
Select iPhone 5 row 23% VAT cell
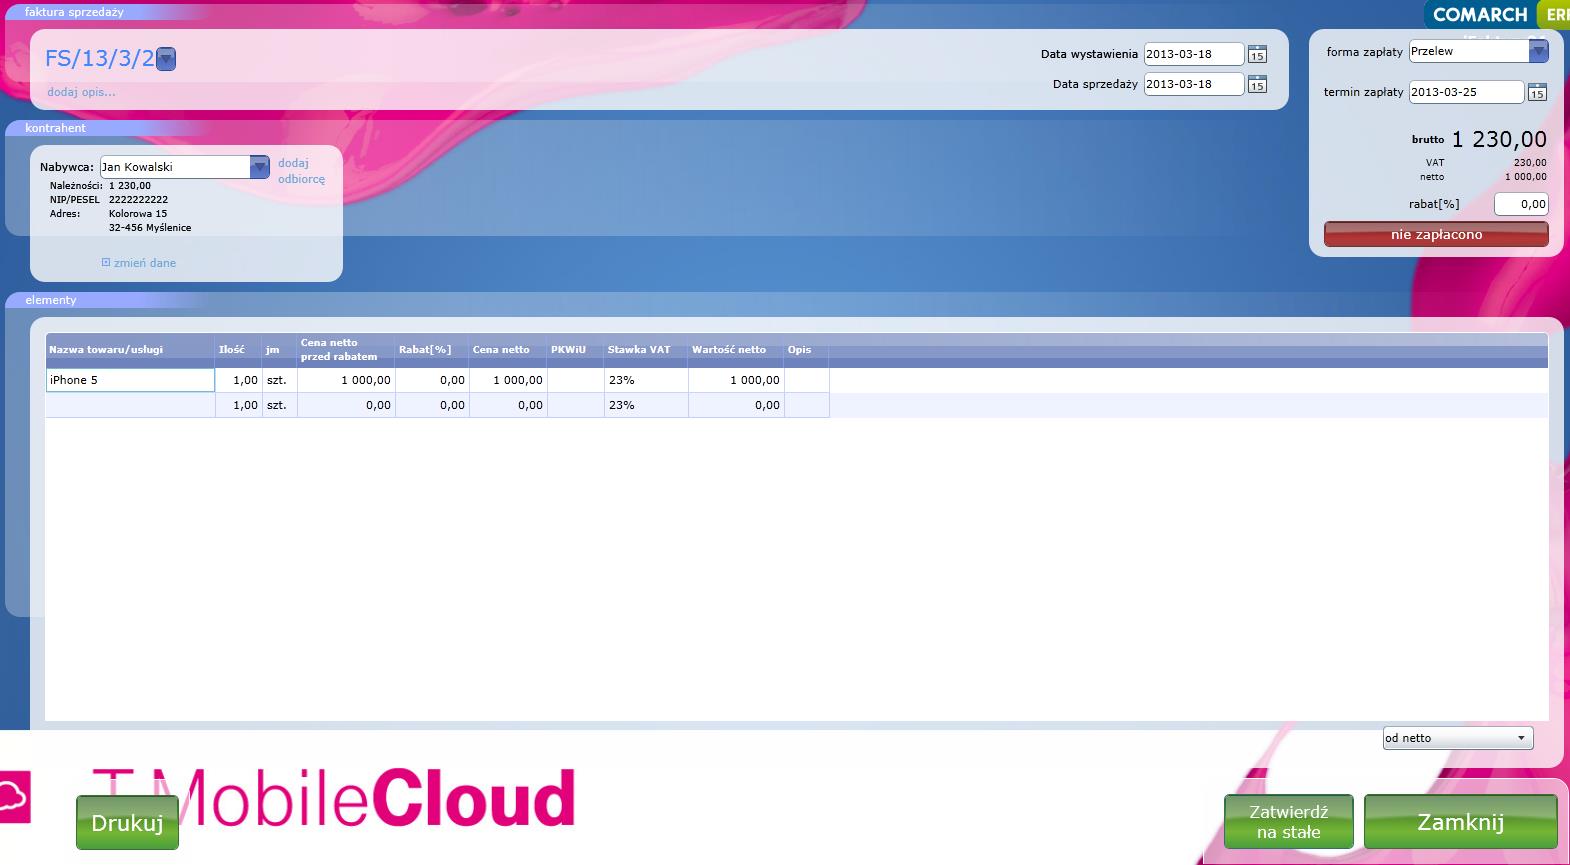[646, 380]
